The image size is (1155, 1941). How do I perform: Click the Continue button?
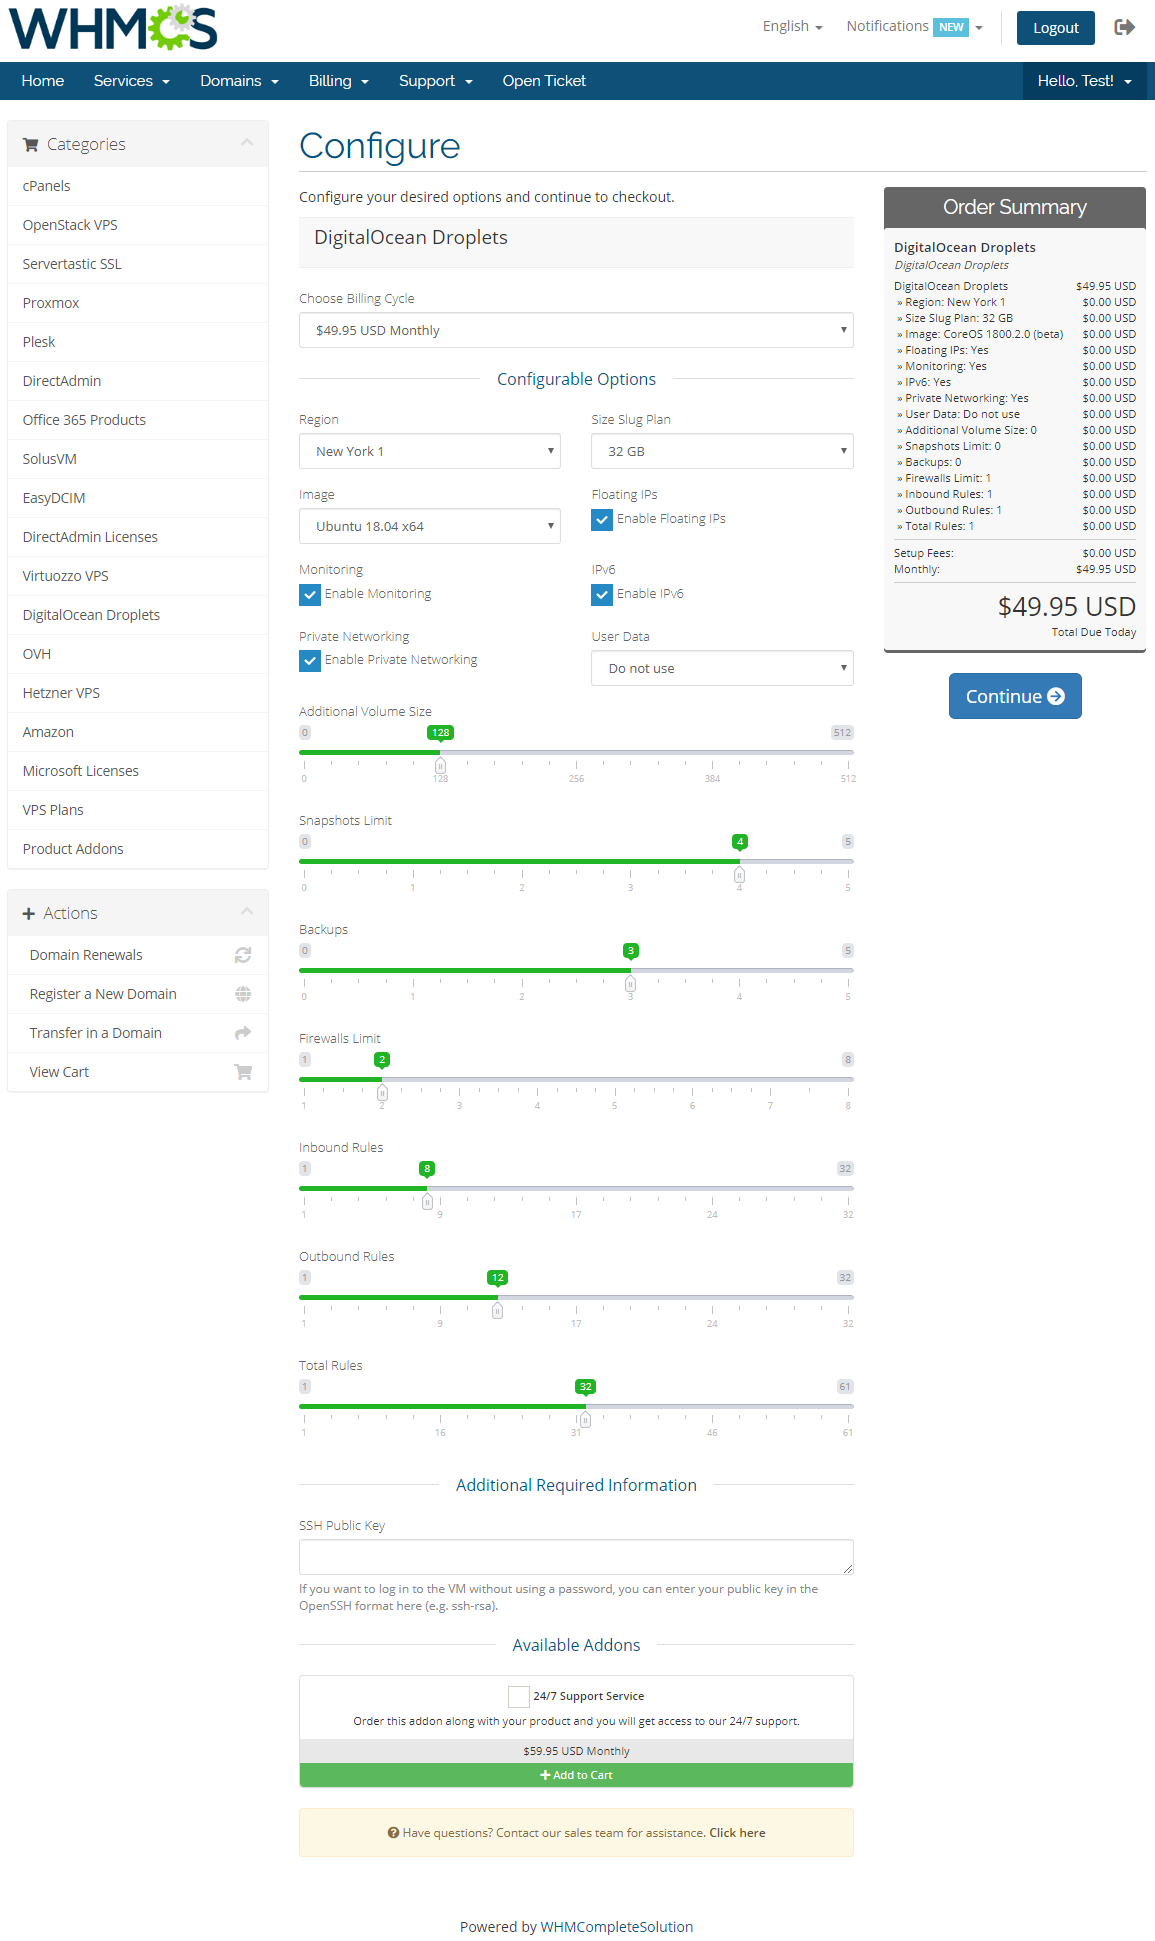pos(1015,696)
